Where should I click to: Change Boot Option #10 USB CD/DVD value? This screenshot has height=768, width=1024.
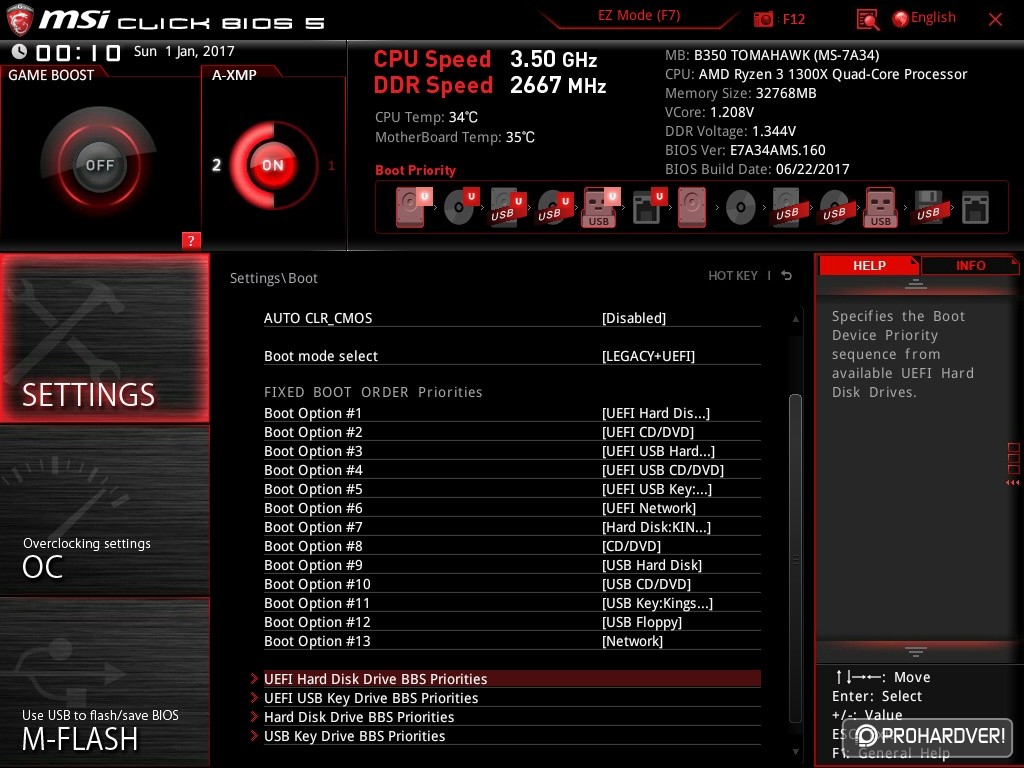pos(646,583)
